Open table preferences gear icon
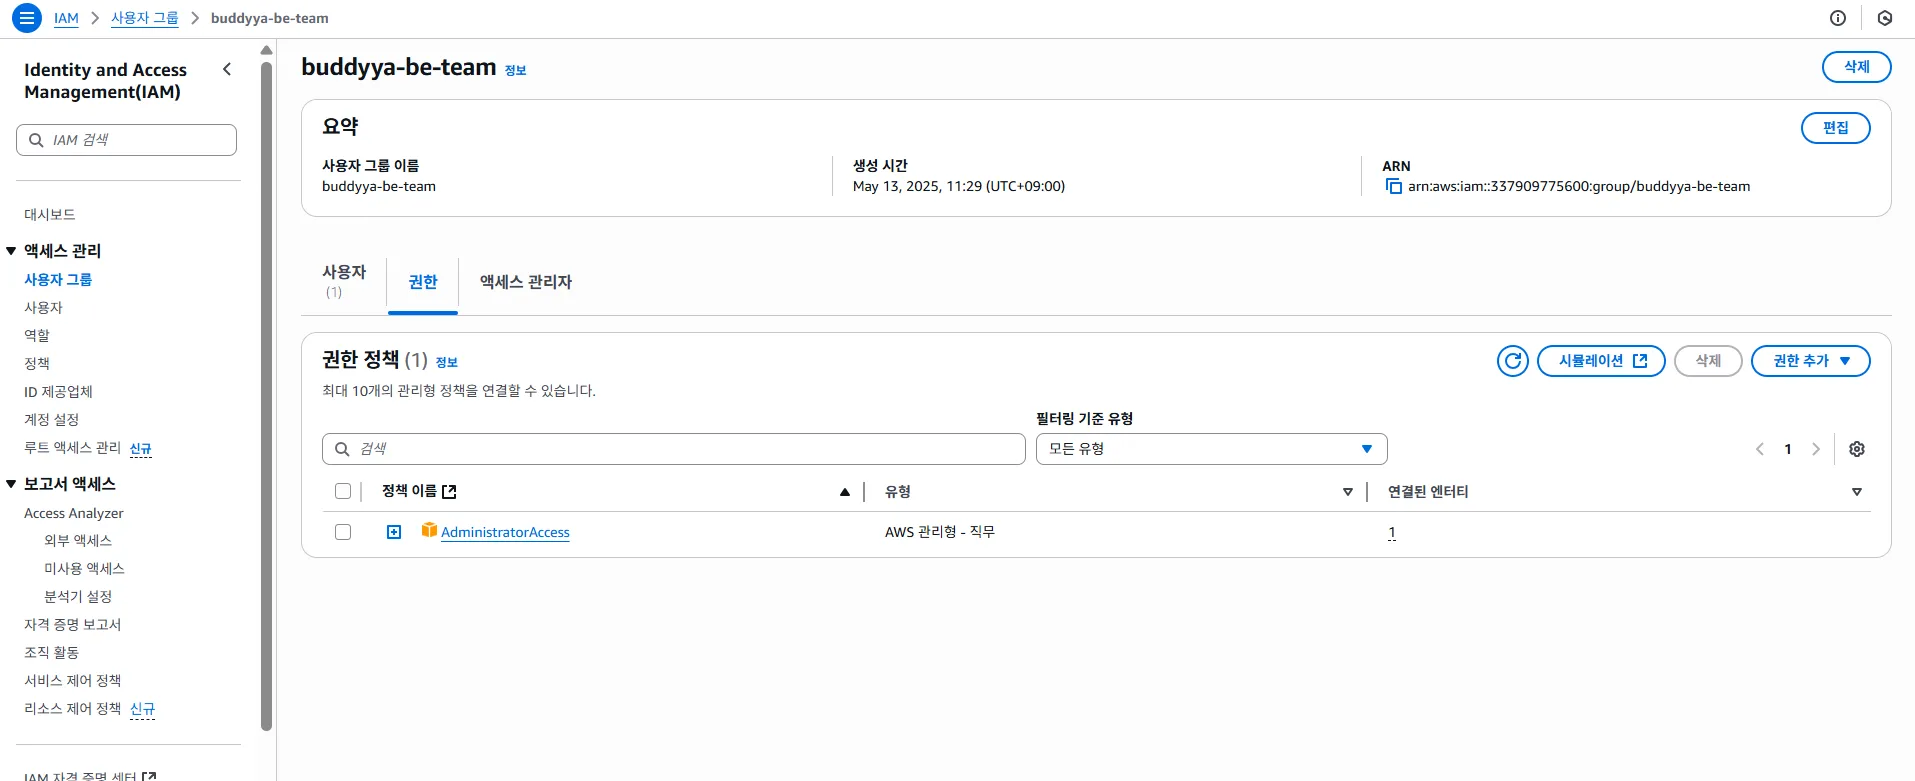Screen dimensions: 1915x781 coord(1857,449)
